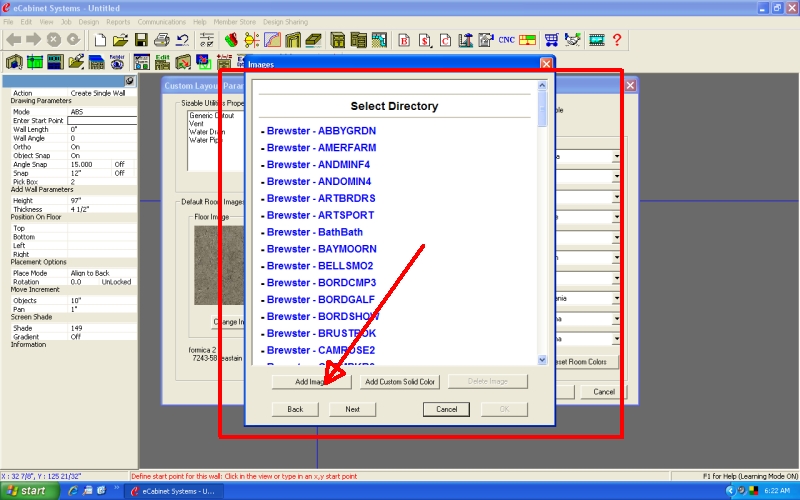
Task: Open the Brewster - ABBYGRDN directory link
Action: [x=321, y=131]
